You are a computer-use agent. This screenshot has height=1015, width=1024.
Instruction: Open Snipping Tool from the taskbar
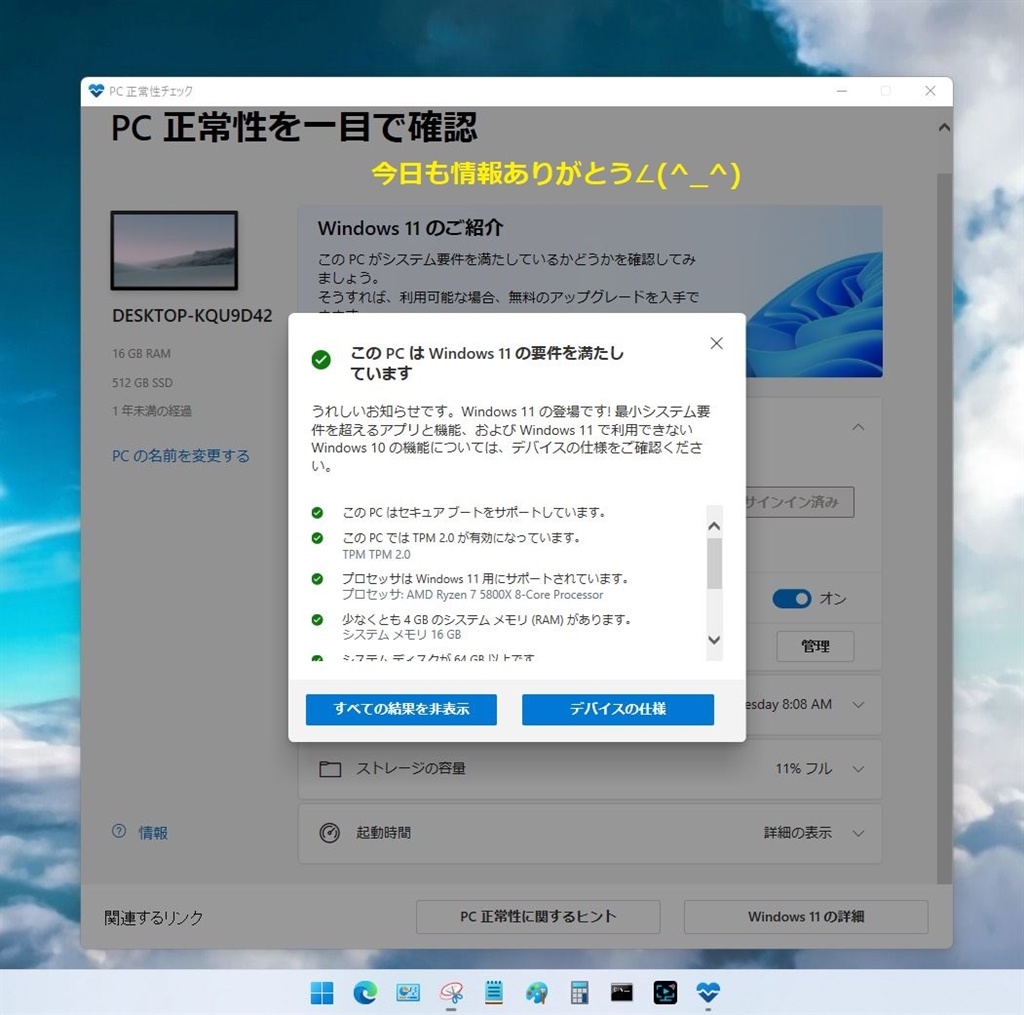pos(451,993)
